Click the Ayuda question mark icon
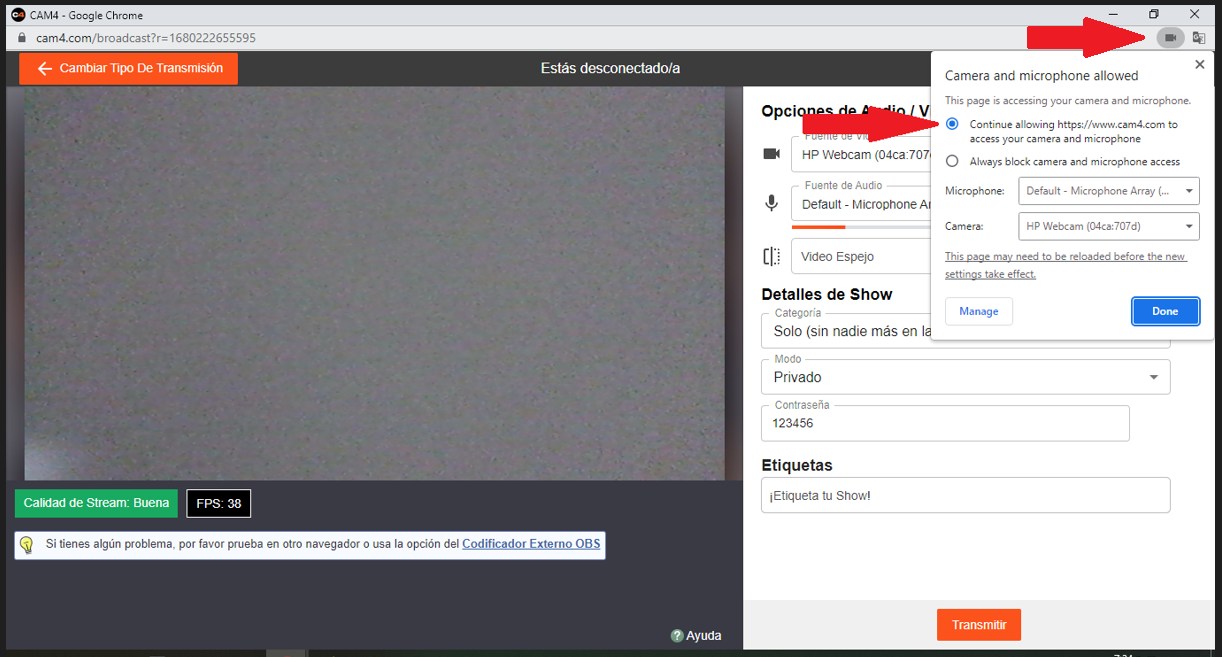This screenshot has width=1222, height=657. click(677, 636)
